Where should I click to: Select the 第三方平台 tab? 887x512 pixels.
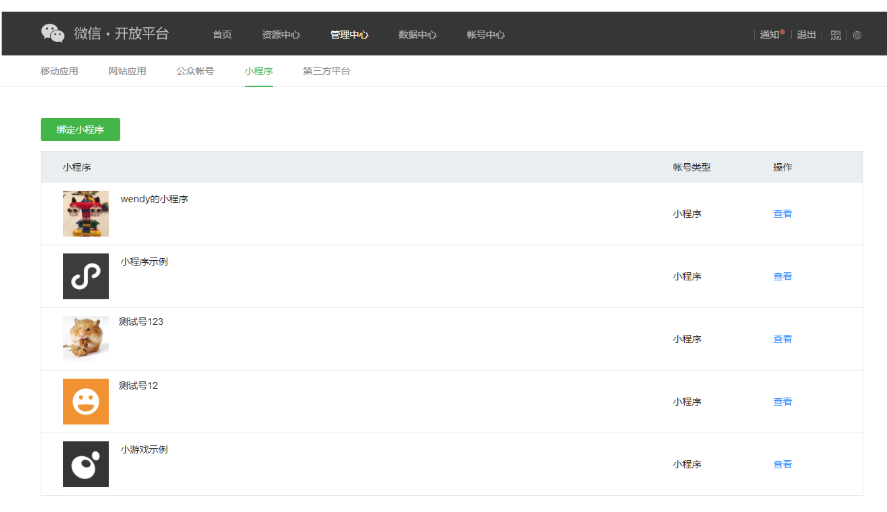pyautogui.click(x=326, y=71)
